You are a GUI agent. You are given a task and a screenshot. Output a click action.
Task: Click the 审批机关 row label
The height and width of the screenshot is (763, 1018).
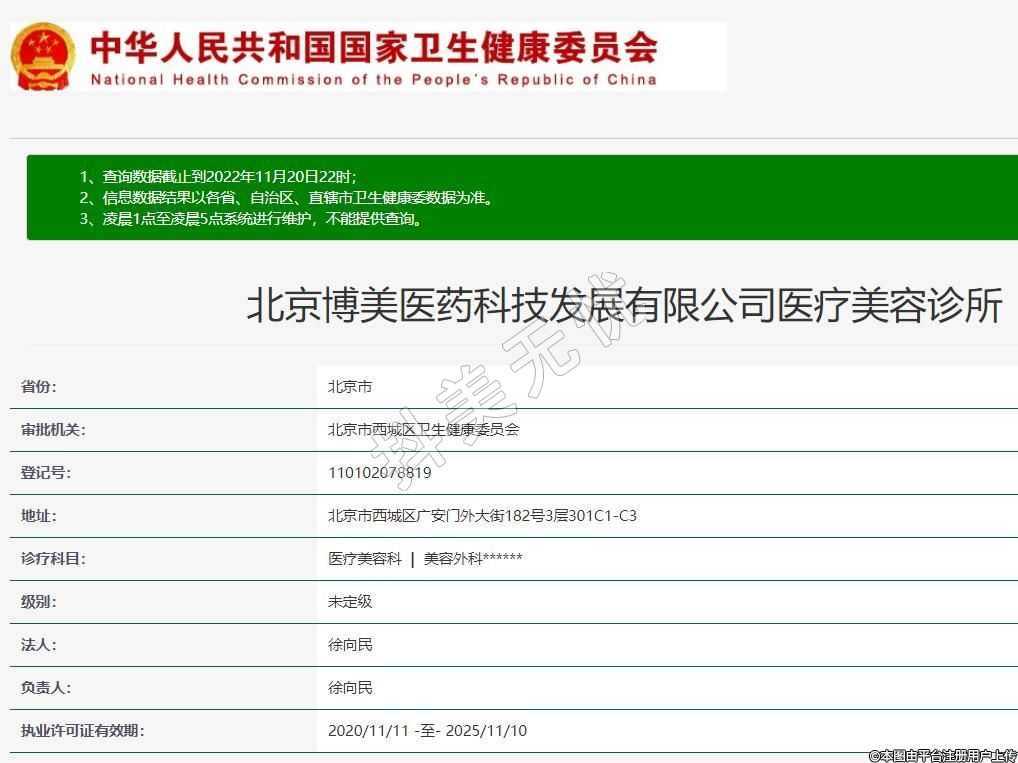(53, 430)
